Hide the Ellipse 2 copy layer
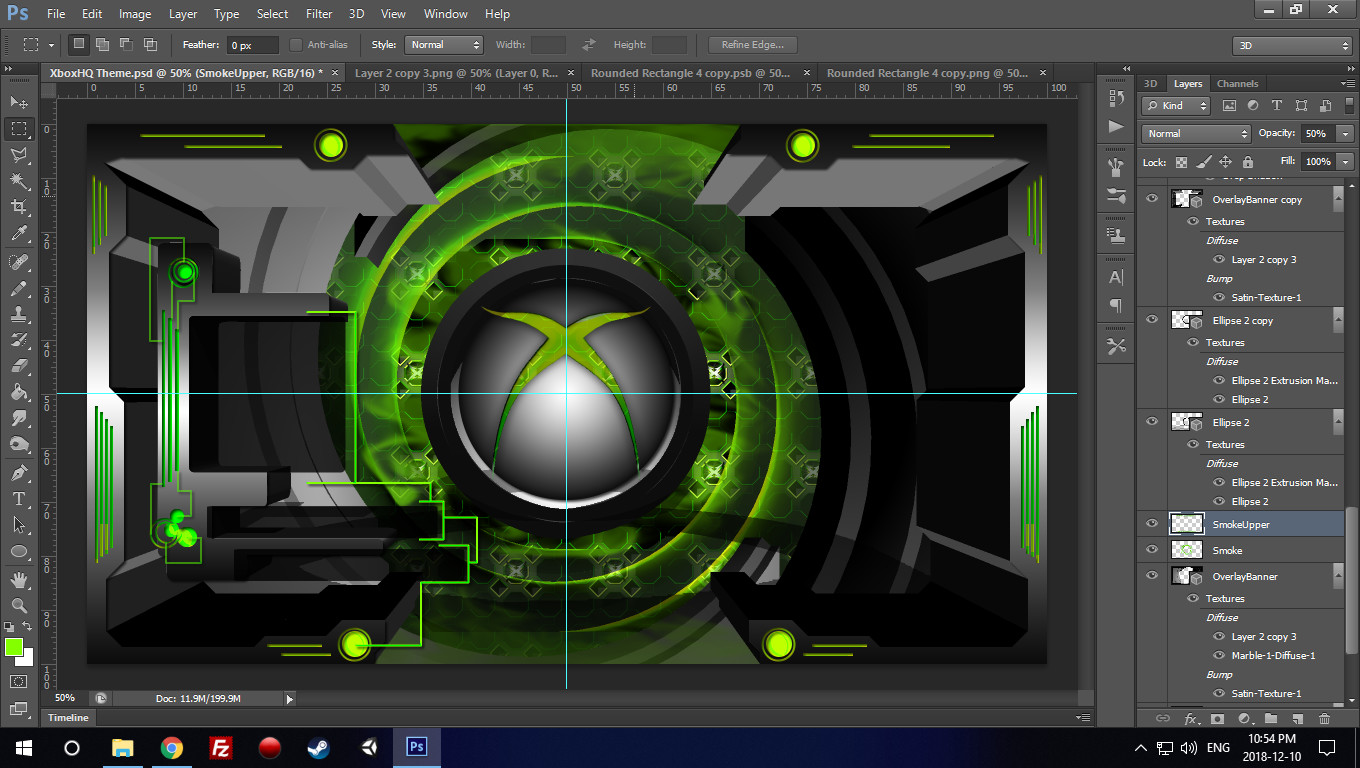Image resolution: width=1360 pixels, height=768 pixels. [x=1152, y=320]
